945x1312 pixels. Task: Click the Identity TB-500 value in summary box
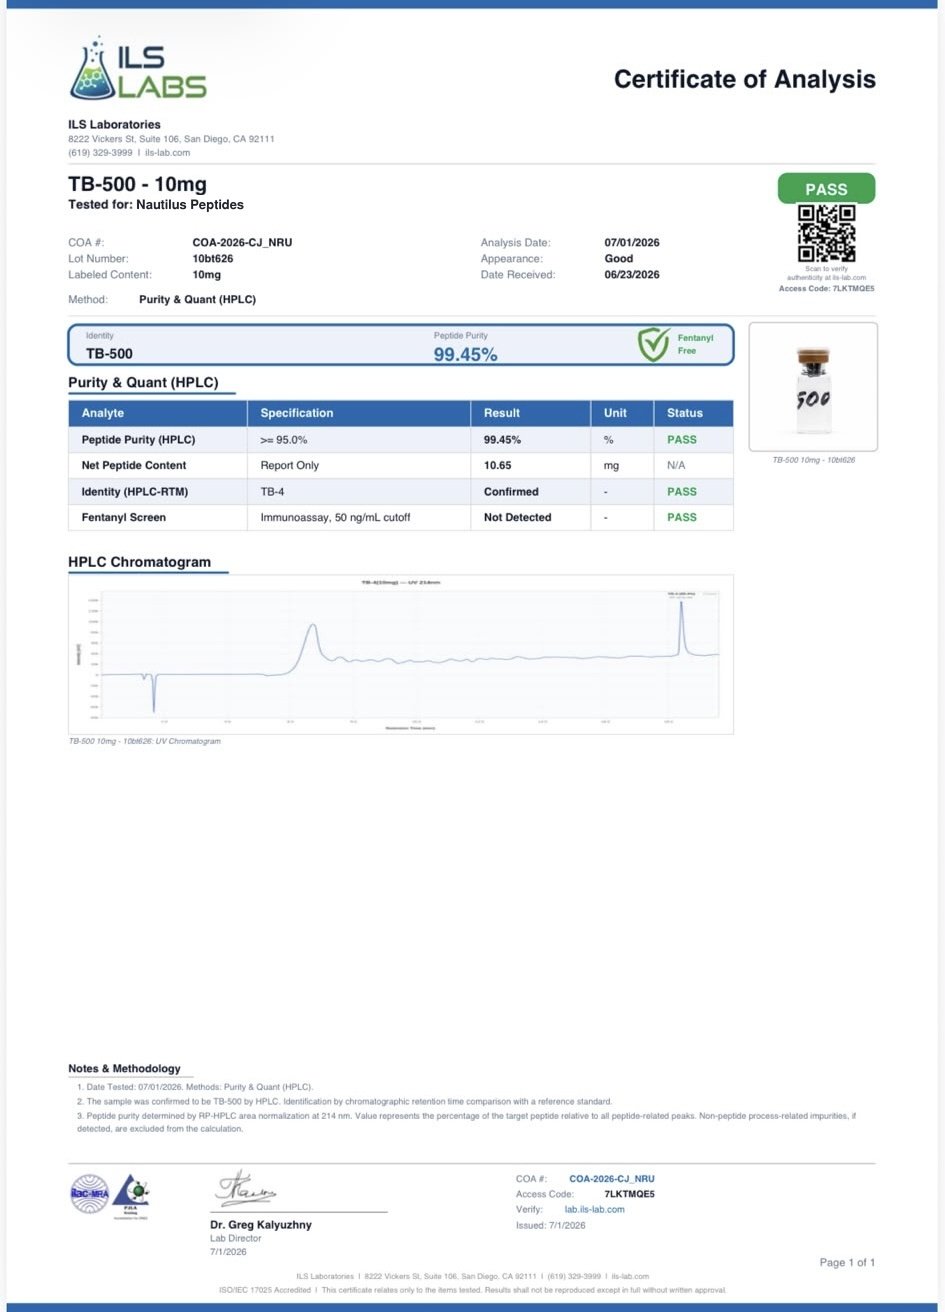(109, 353)
